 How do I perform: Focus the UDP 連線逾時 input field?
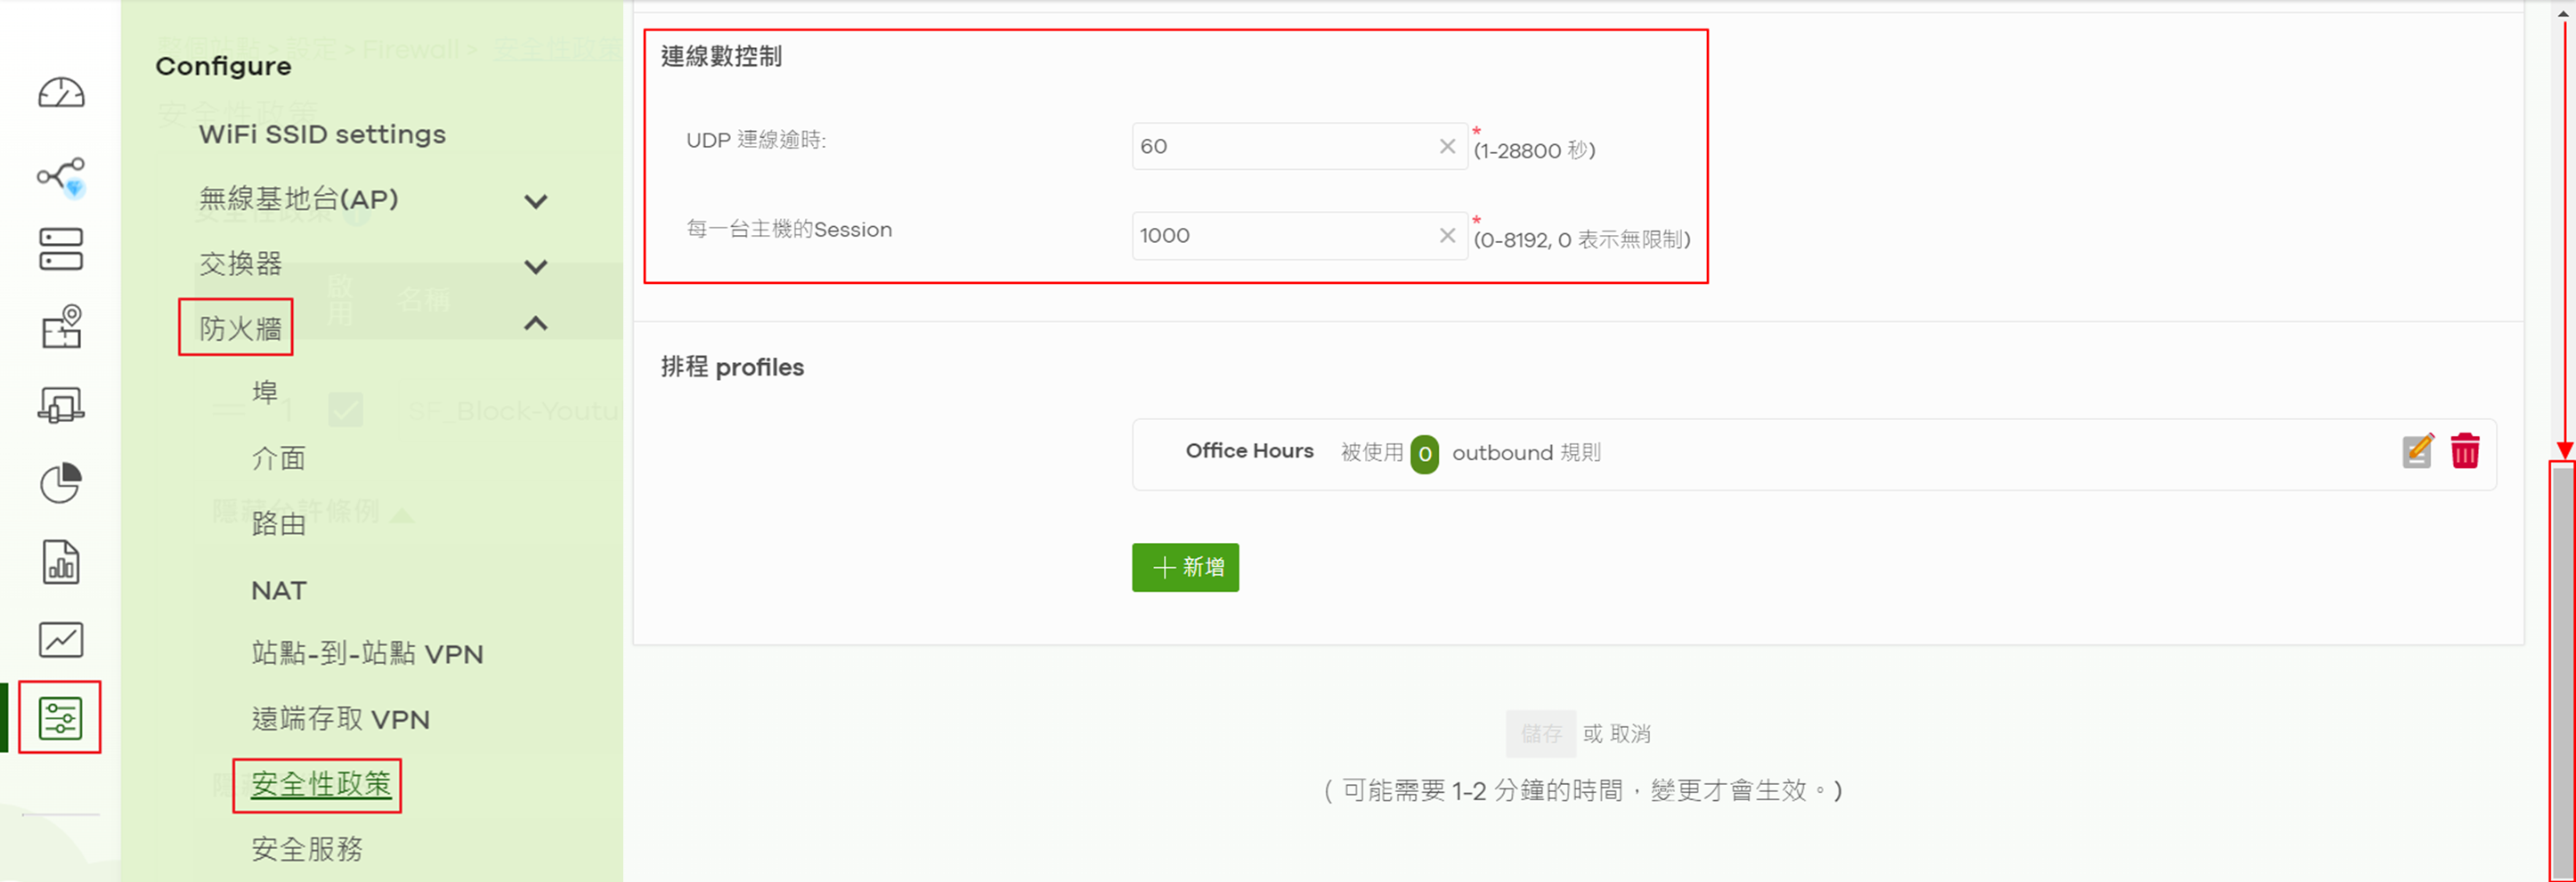point(1299,146)
